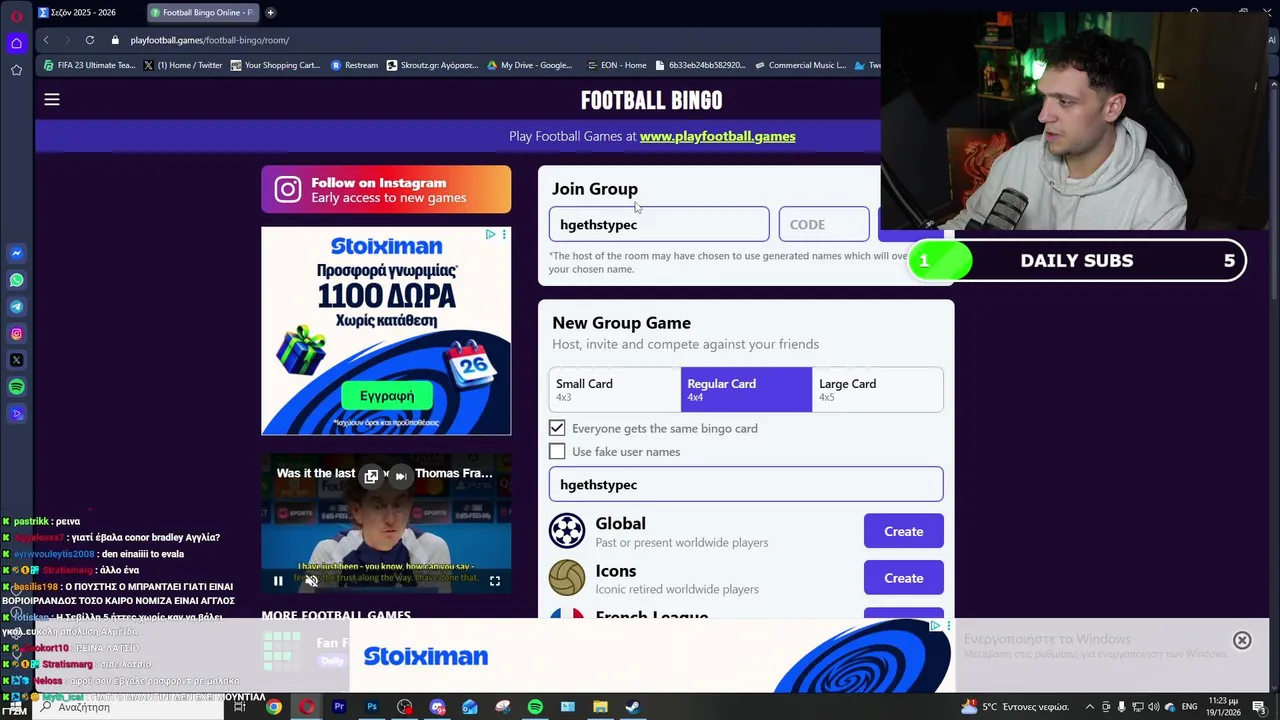This screenshot has width=1280, height=720.
Task: Click the www.playfootball.games link
Action: (717, 136)
